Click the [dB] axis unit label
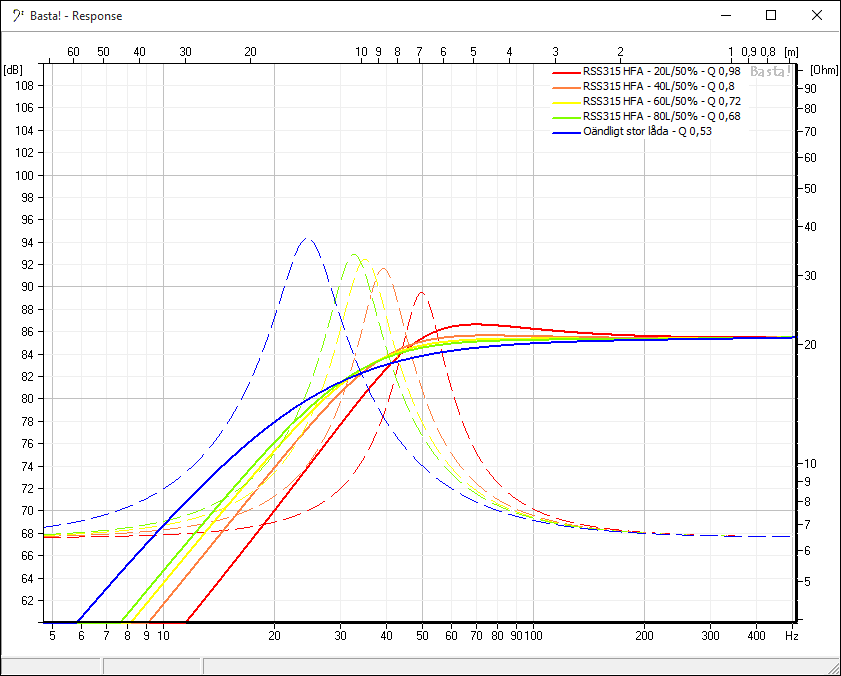 13,70
